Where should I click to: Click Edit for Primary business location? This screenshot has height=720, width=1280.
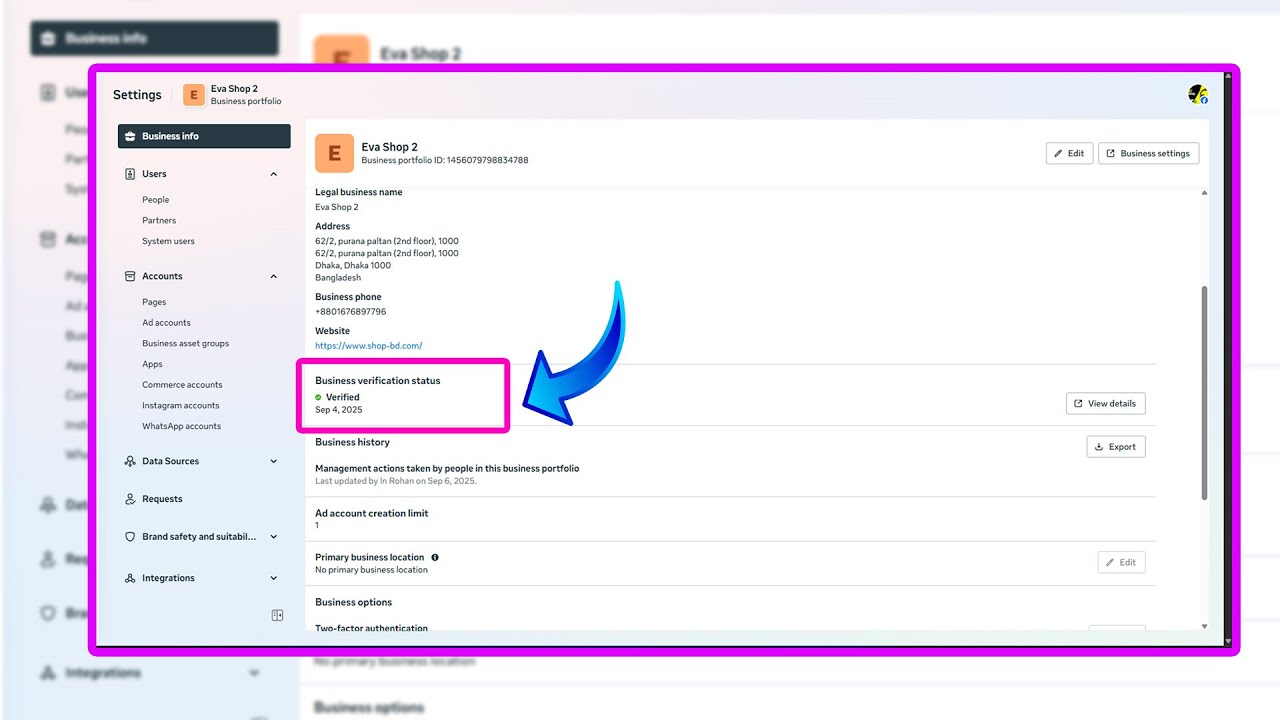tap(1121, 562)
